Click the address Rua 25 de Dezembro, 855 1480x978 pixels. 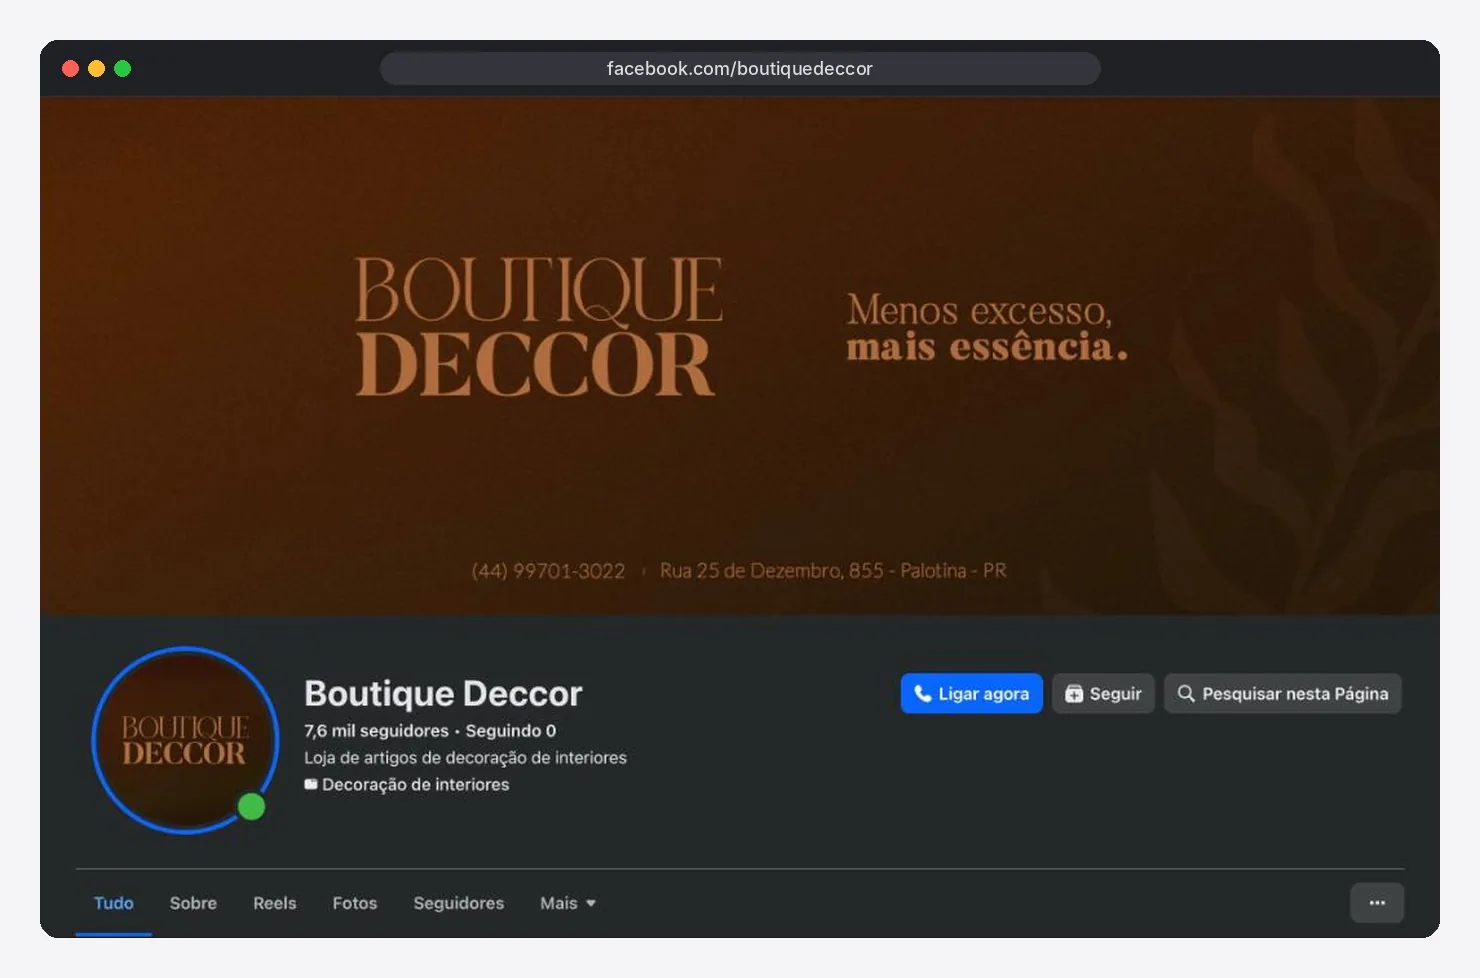772,571
